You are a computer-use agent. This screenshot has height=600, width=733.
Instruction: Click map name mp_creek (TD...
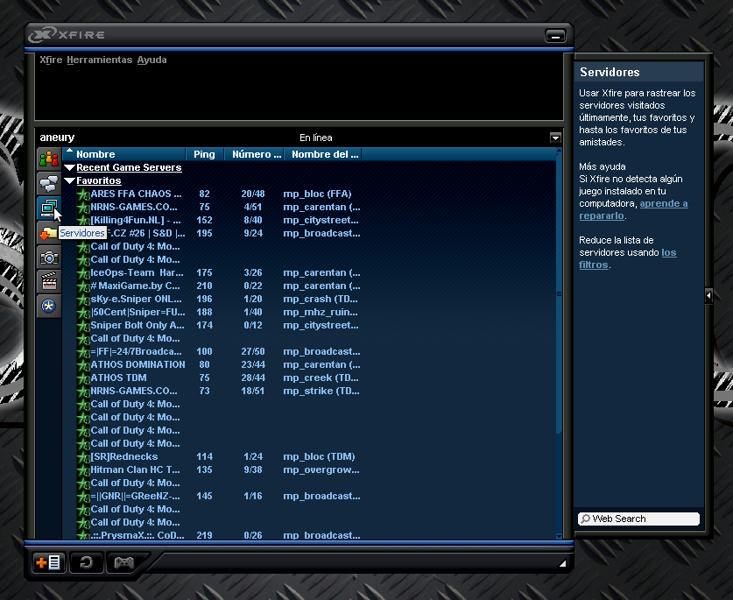click(x=320, y=378)
